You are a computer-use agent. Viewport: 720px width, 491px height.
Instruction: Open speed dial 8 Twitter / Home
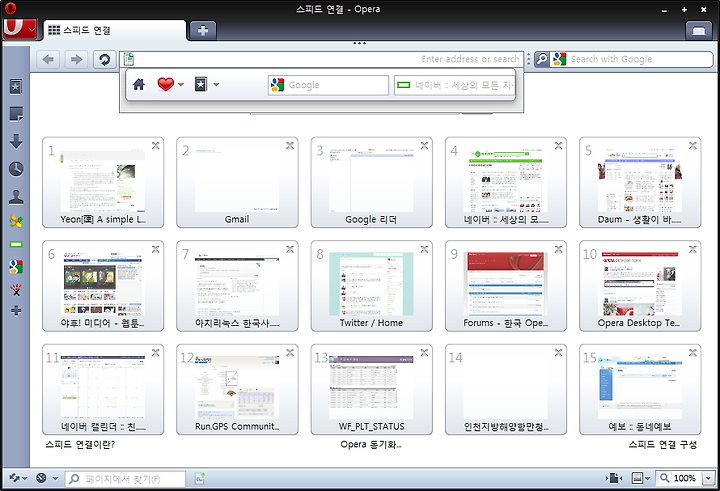pyautogui.click(x=371, y=286)
